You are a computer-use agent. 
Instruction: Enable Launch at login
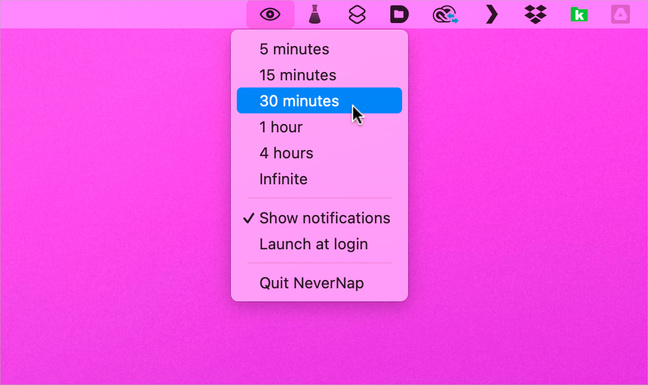(319, 244)
